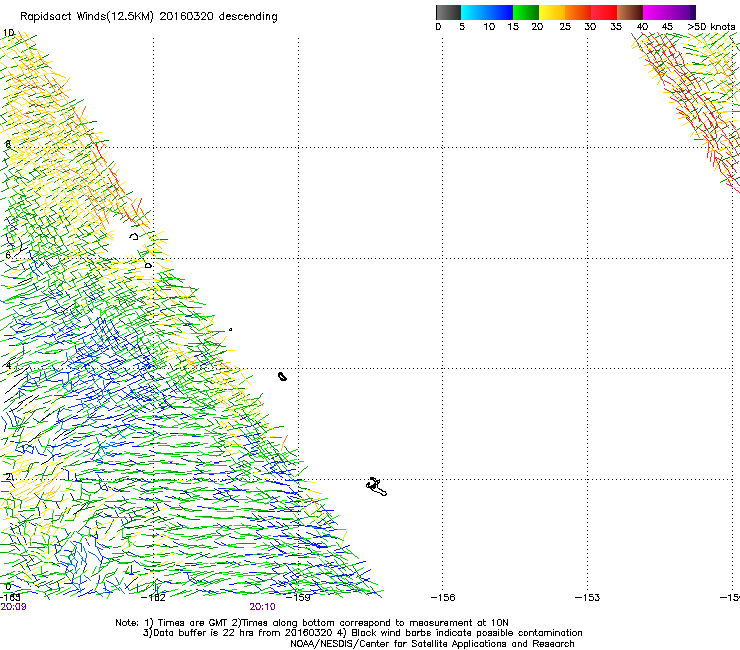Click the green 15–20 knots color bar segment

[x=526, y=12]
